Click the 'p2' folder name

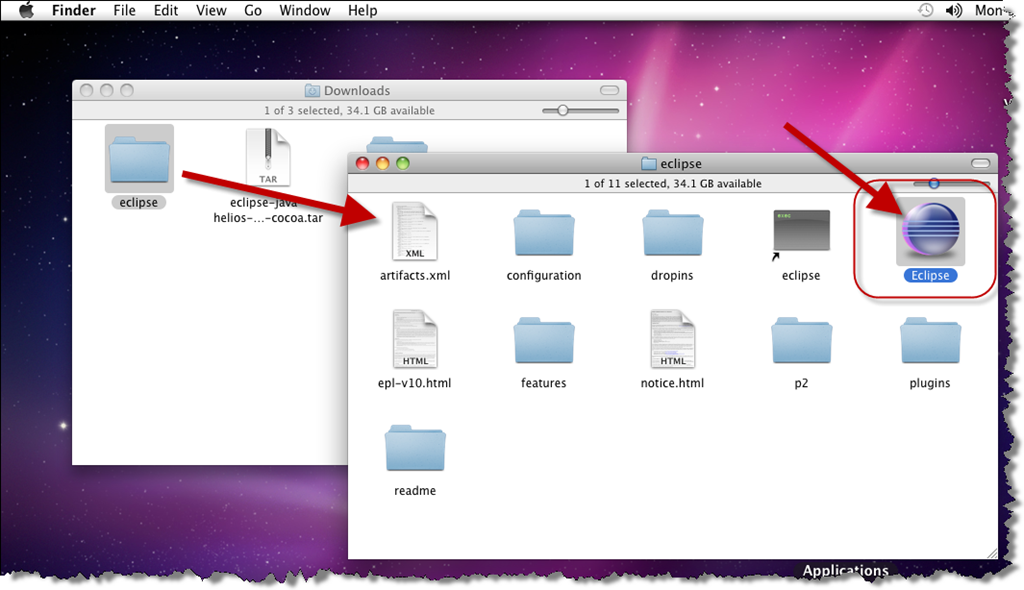pos(801,384)
